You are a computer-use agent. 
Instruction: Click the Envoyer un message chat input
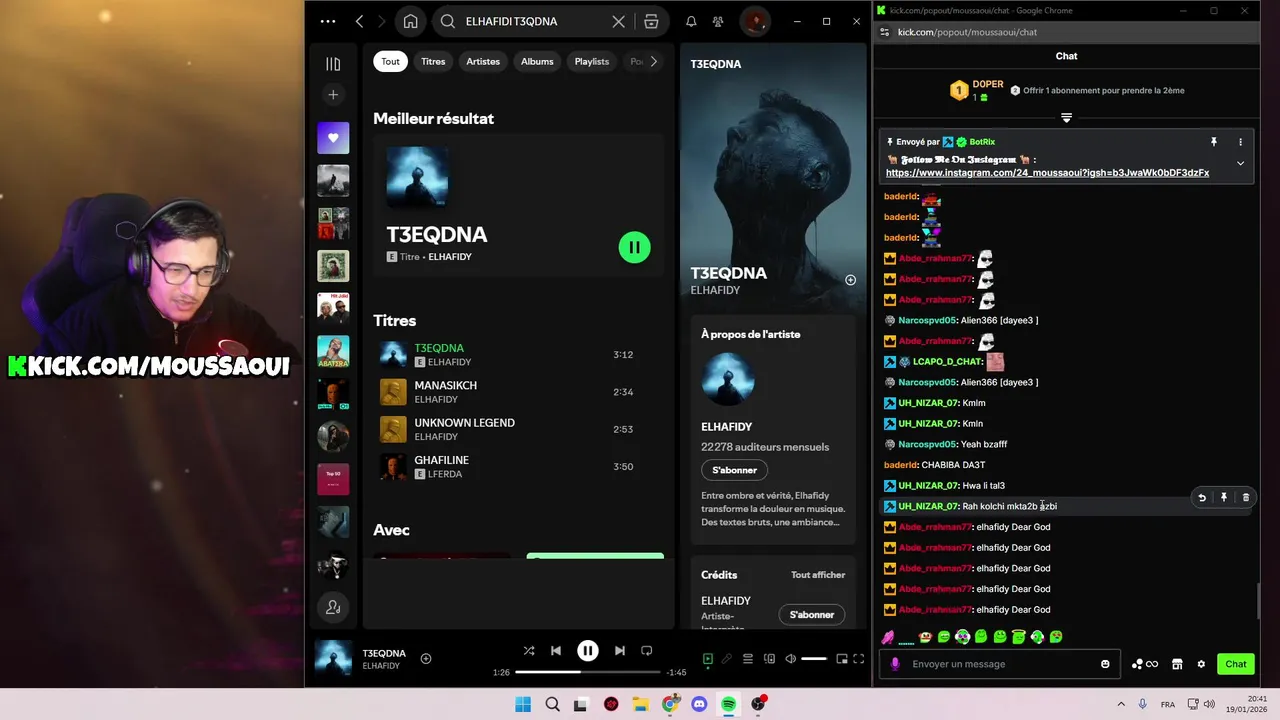pos(1000,664)
